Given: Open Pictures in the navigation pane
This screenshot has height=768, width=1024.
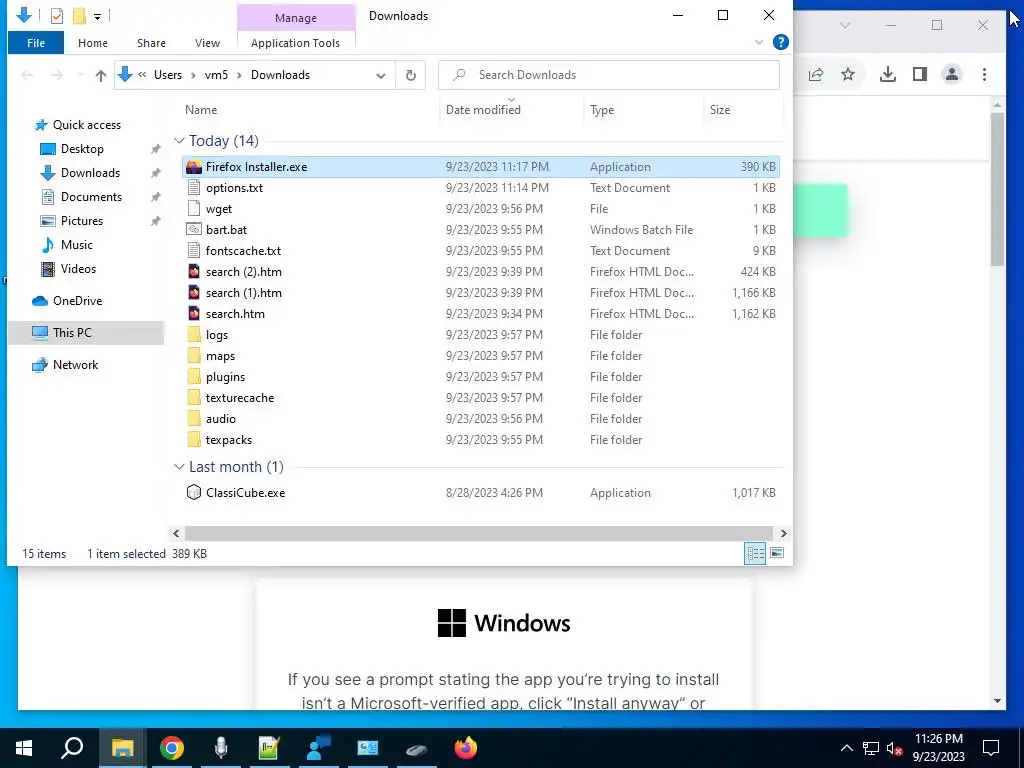Looking at the screenshot, I should pyautogui.click(x=82, y=221).
